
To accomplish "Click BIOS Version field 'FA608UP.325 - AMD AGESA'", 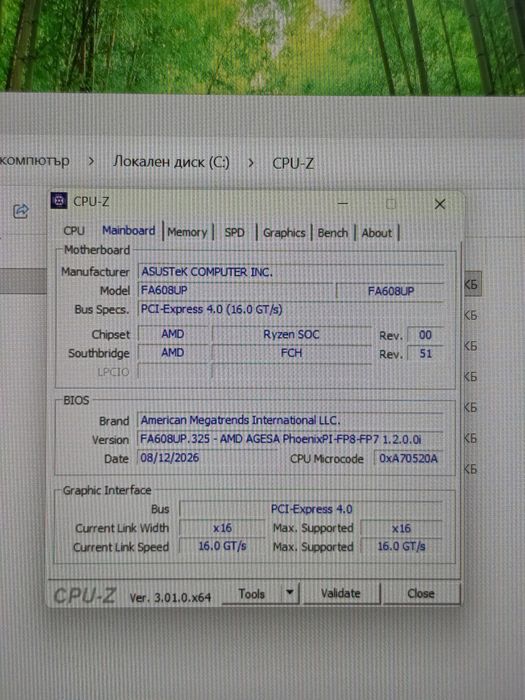I will (290, 439).
